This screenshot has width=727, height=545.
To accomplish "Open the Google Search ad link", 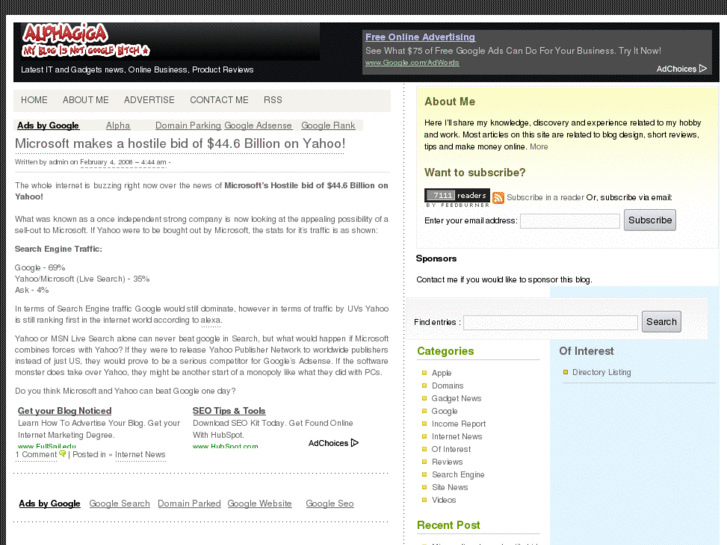I will tap(120, 504).
